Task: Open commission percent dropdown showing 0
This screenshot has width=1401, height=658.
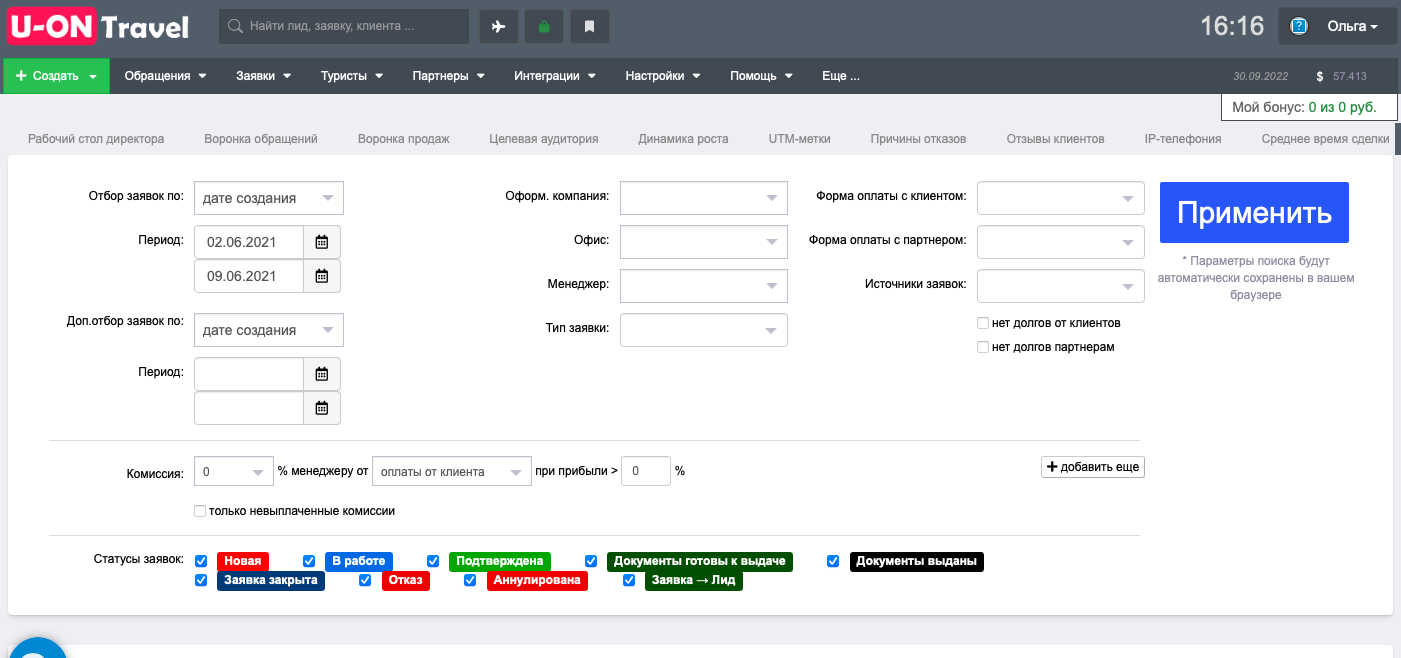Action: 234,471
